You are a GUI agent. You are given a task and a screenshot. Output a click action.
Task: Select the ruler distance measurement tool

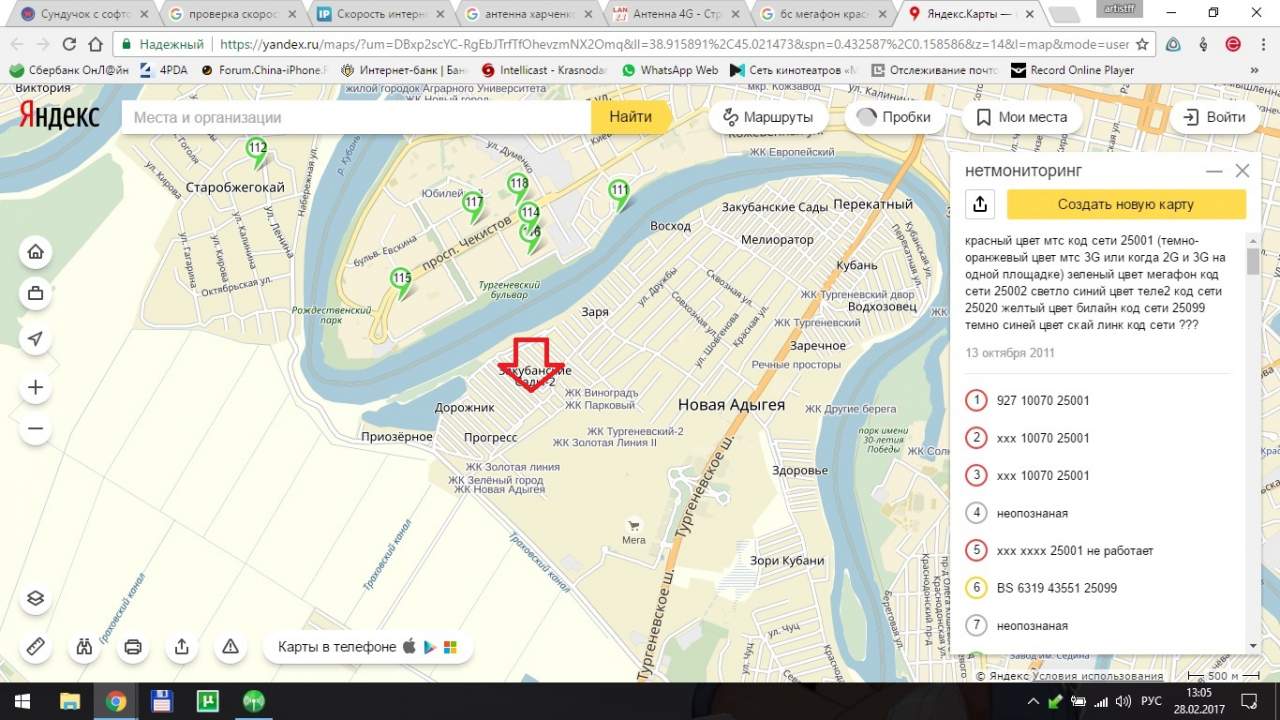(x=36, y=647)
